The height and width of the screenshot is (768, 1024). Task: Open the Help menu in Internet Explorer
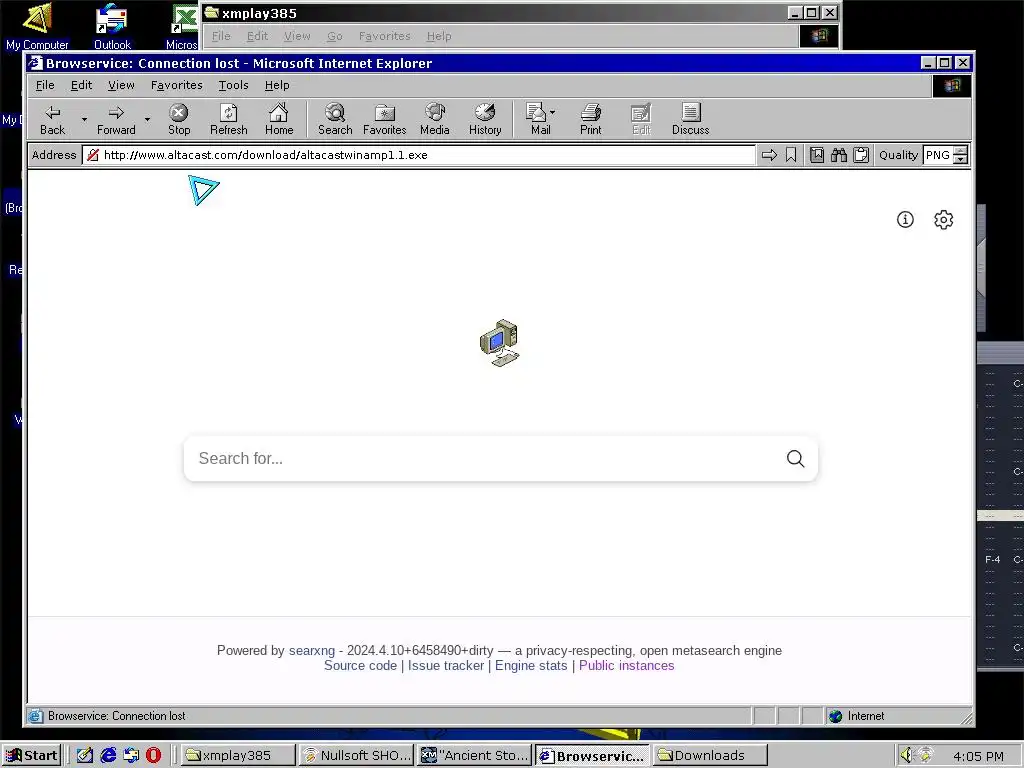[277, 85]
